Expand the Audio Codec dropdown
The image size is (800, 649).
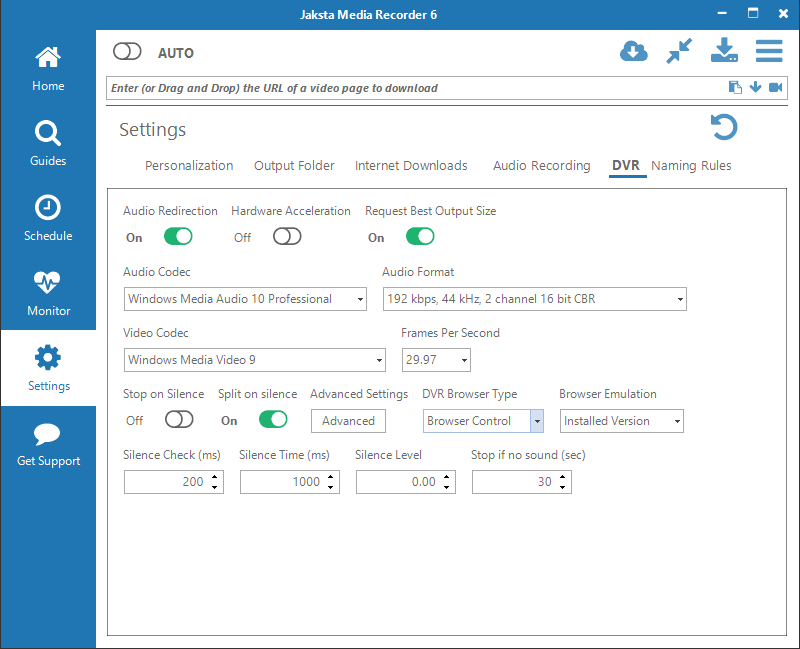(245, 299)
